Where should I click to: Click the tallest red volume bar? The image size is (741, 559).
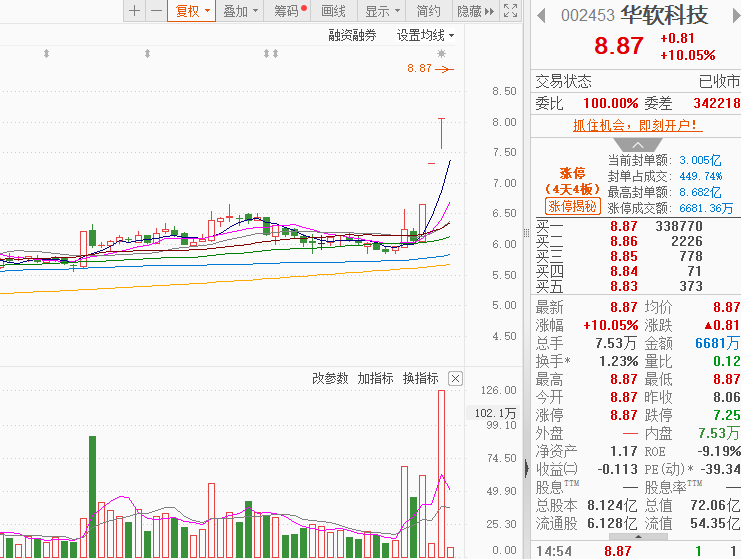pyautogui.click(x=441, y=474)
